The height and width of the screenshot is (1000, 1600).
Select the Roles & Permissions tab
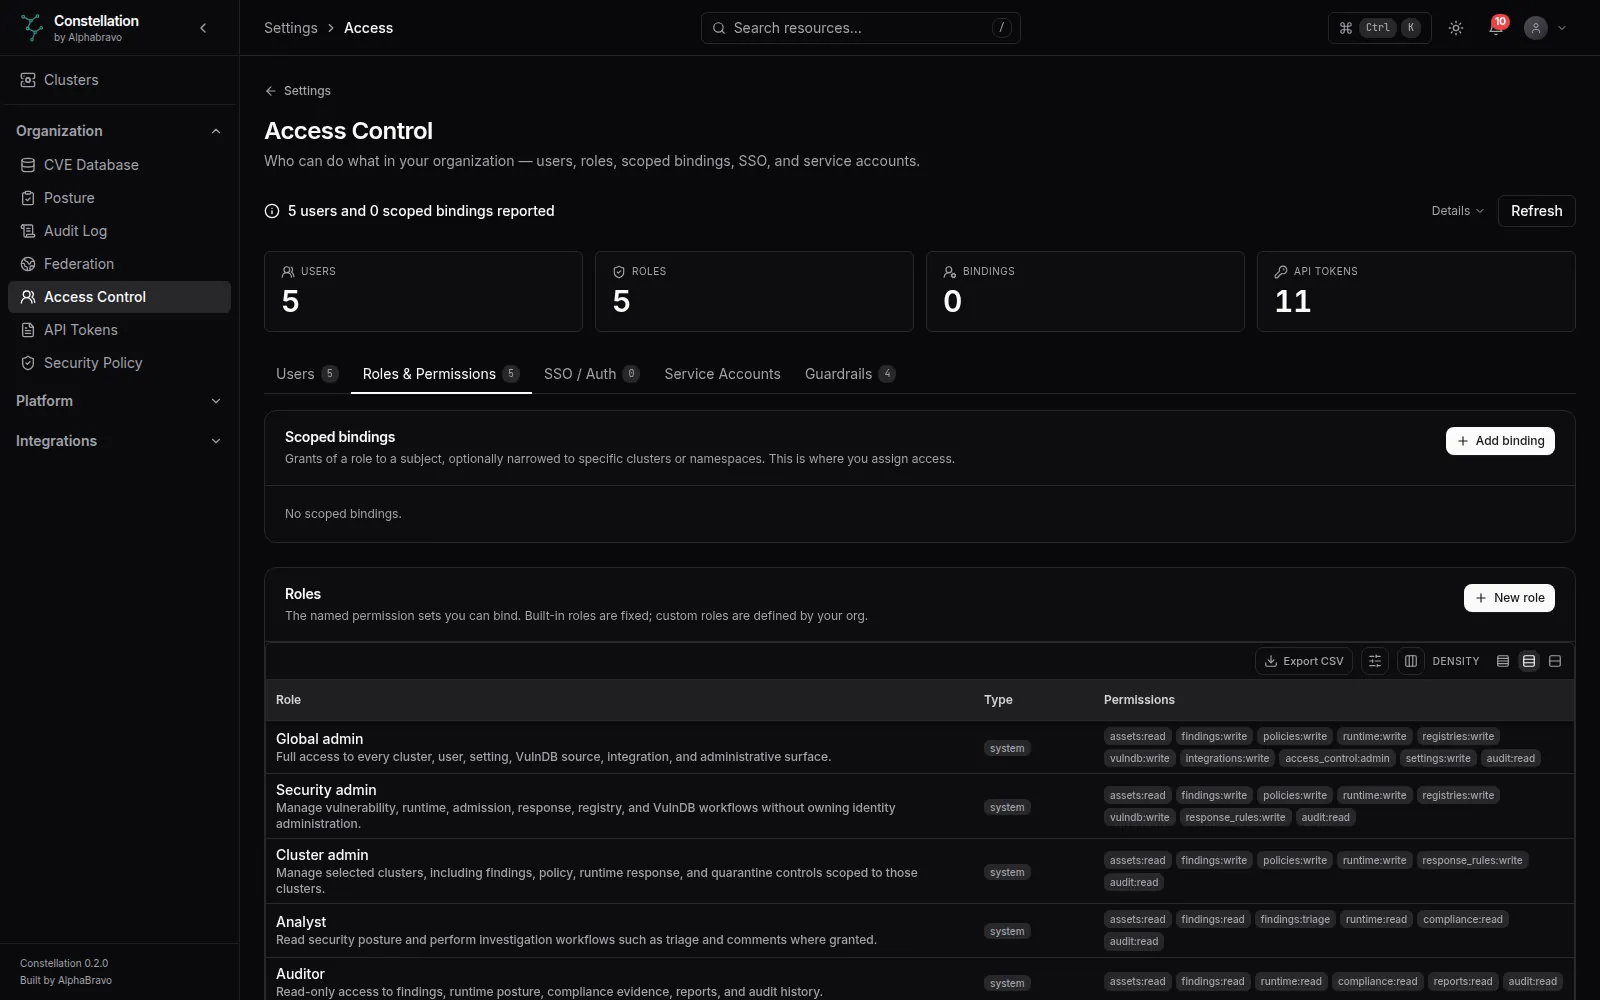point(441,374)
